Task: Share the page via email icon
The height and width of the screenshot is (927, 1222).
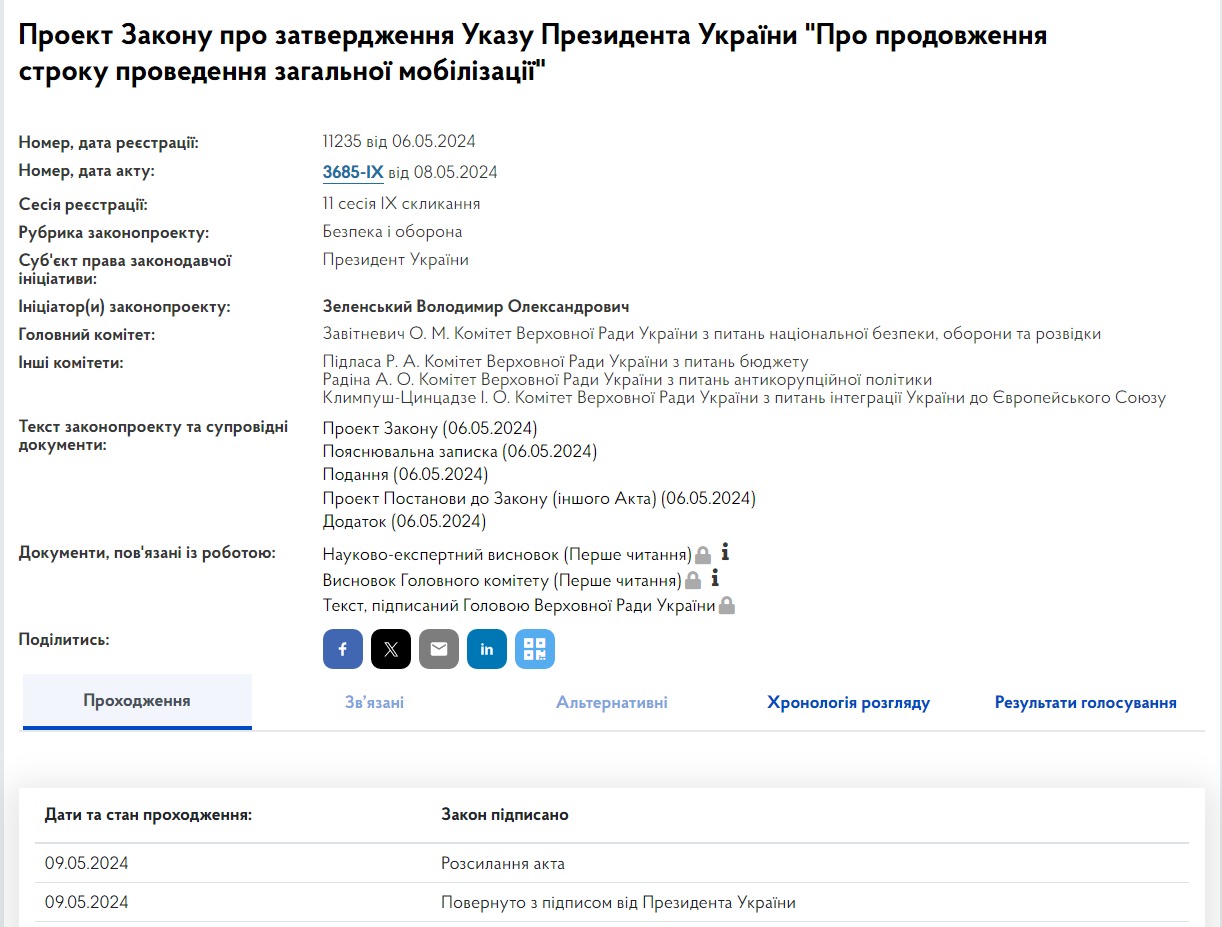Action: (438, 649)
